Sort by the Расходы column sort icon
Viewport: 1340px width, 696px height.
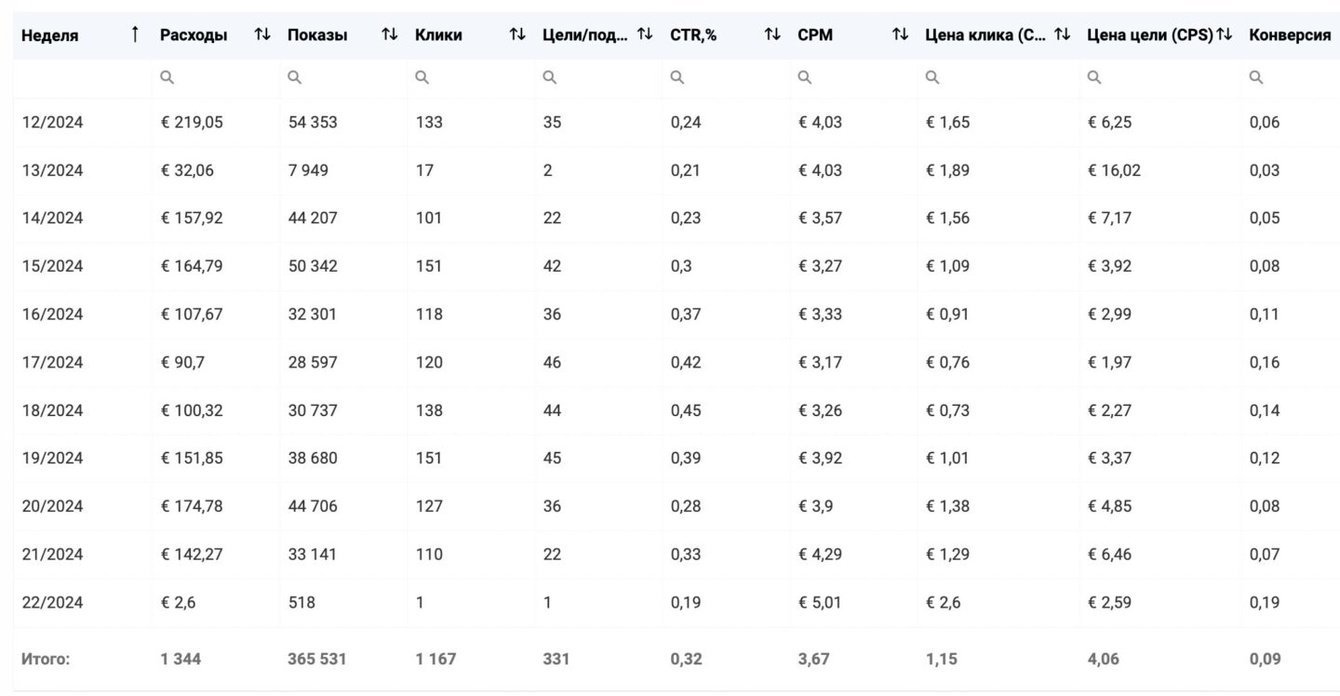262,35
